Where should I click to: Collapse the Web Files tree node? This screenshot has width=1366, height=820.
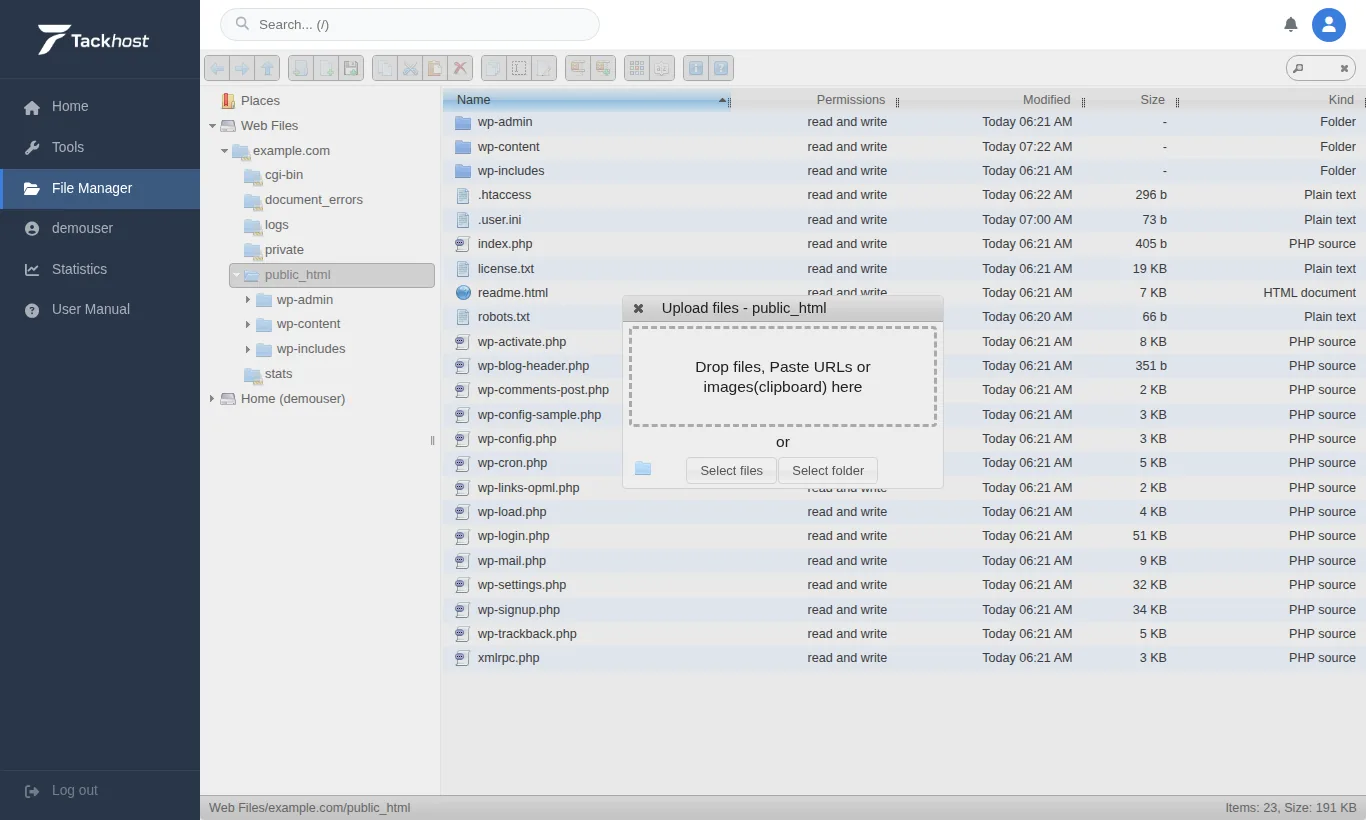(x=212, y=126)
